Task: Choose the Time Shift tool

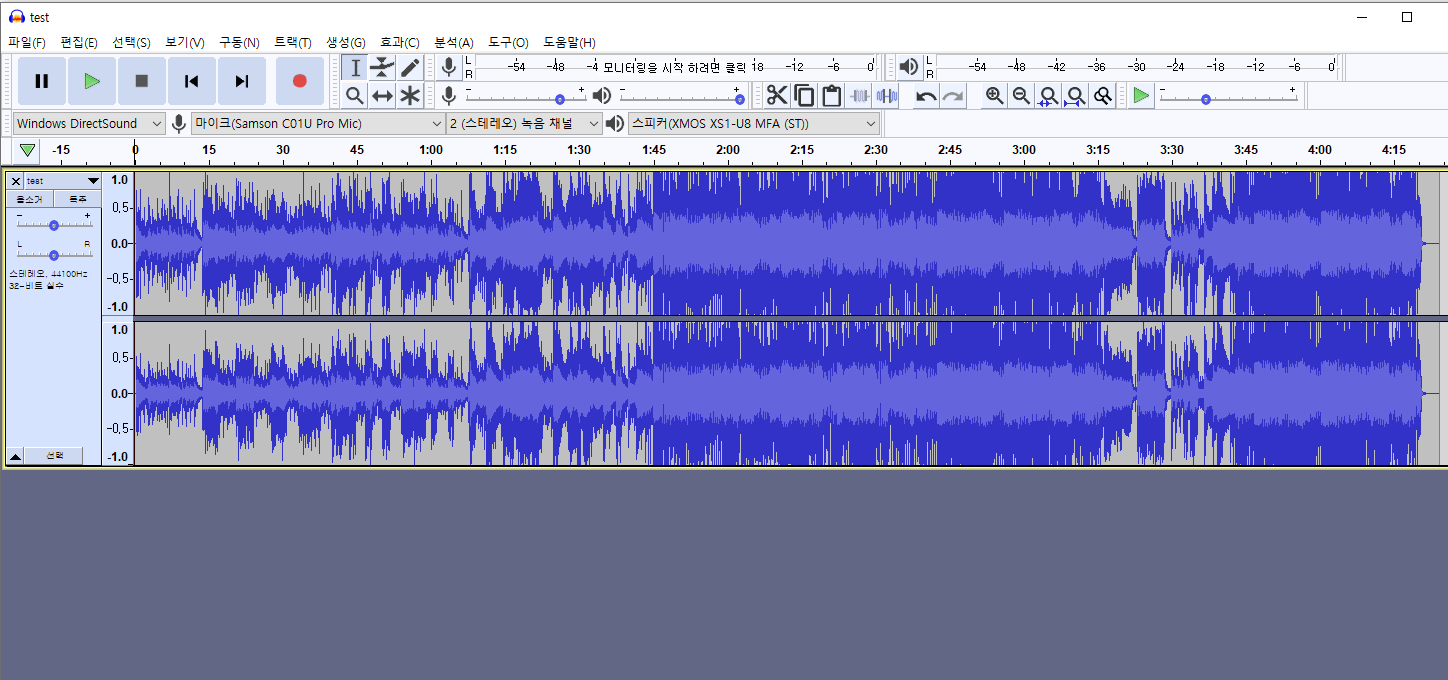Action: (x=382, y=95)
